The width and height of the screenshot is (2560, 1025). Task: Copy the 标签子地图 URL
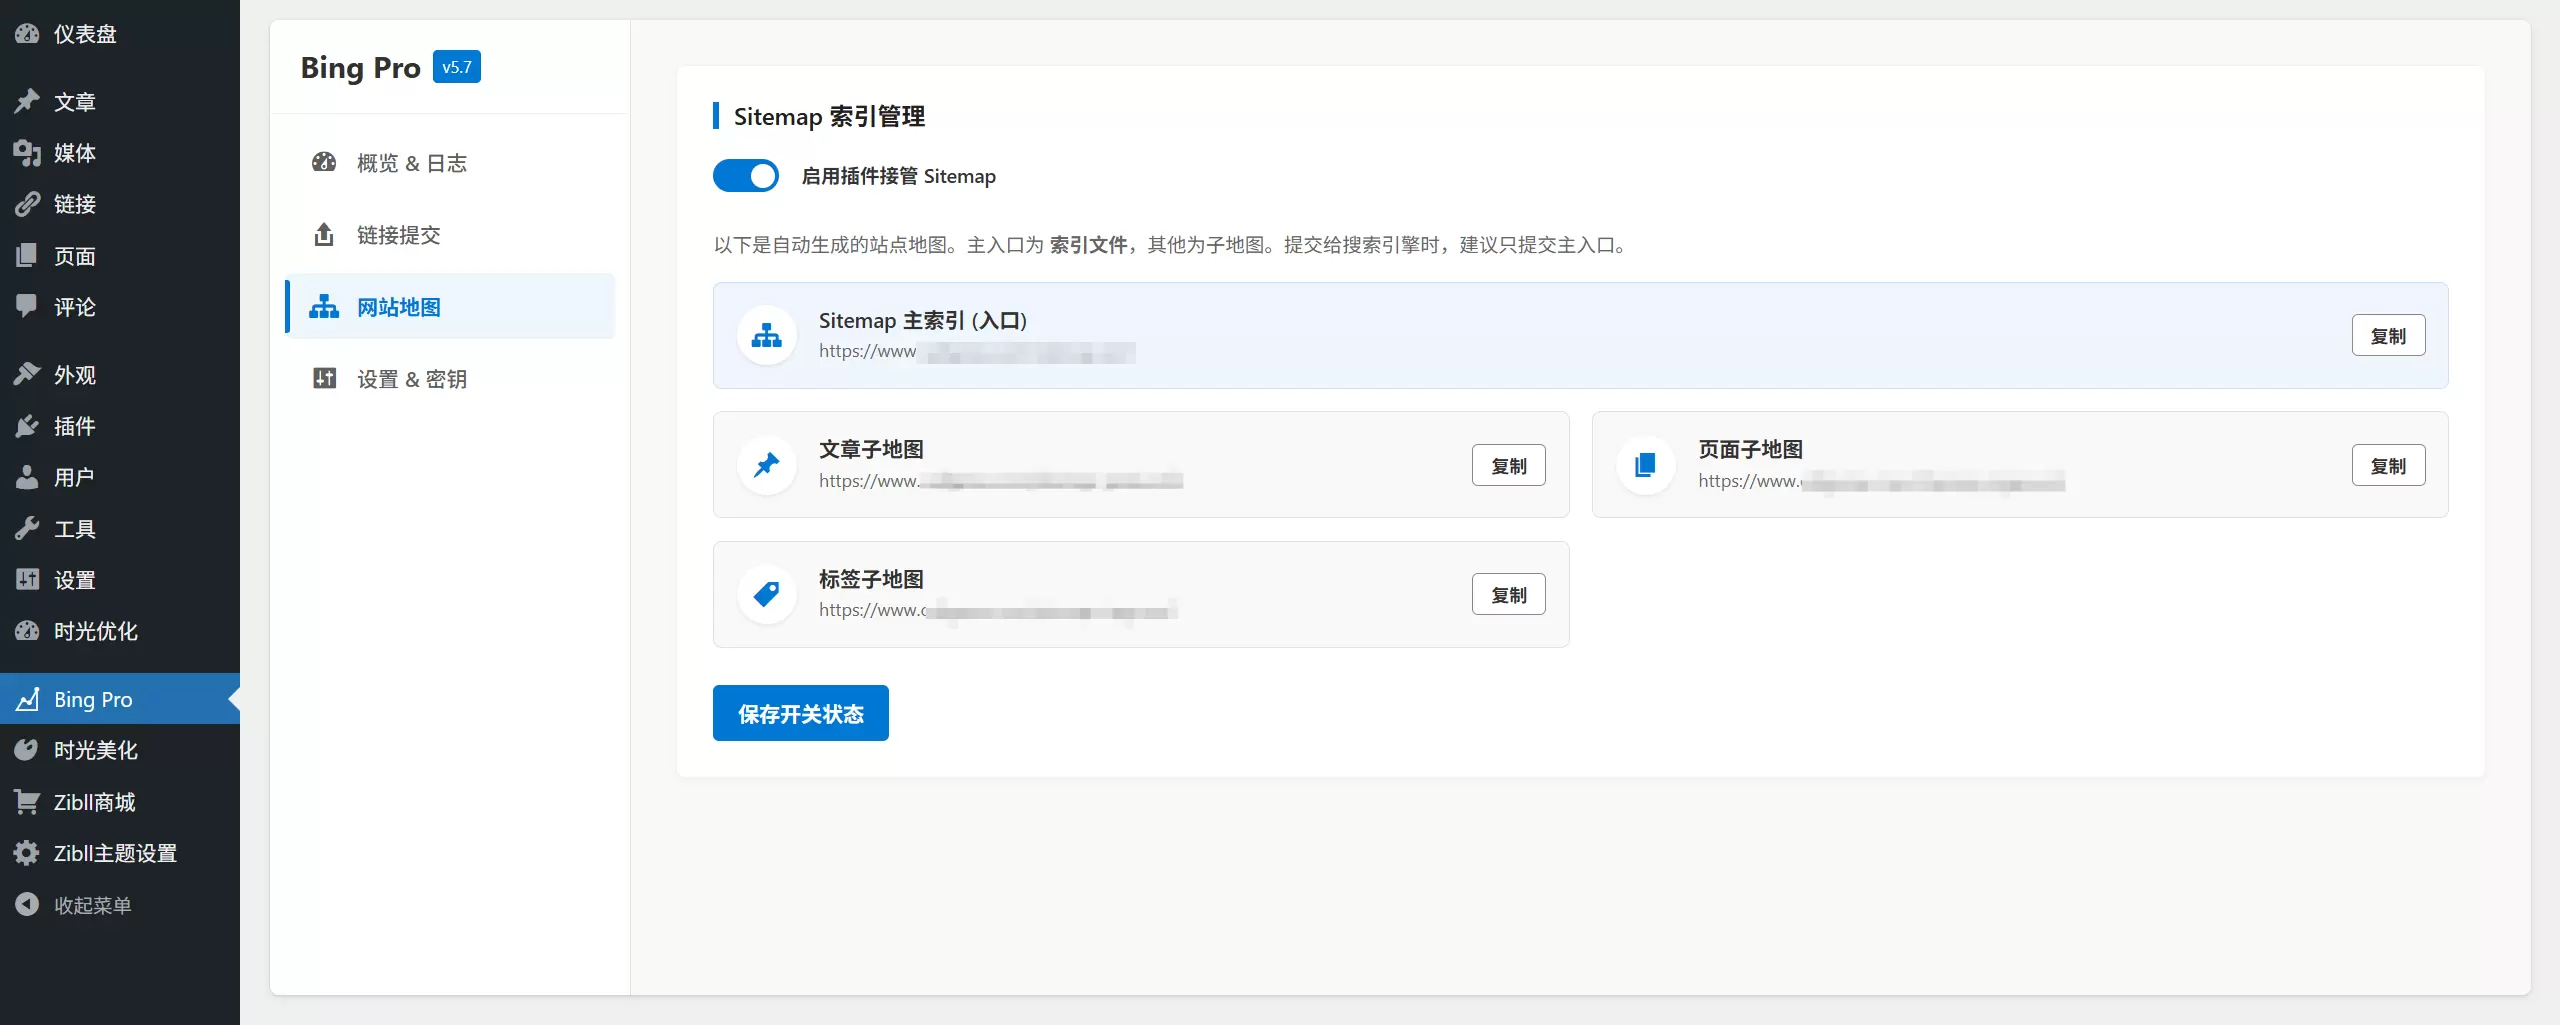pyautogui.click(x=1509, y=595)
